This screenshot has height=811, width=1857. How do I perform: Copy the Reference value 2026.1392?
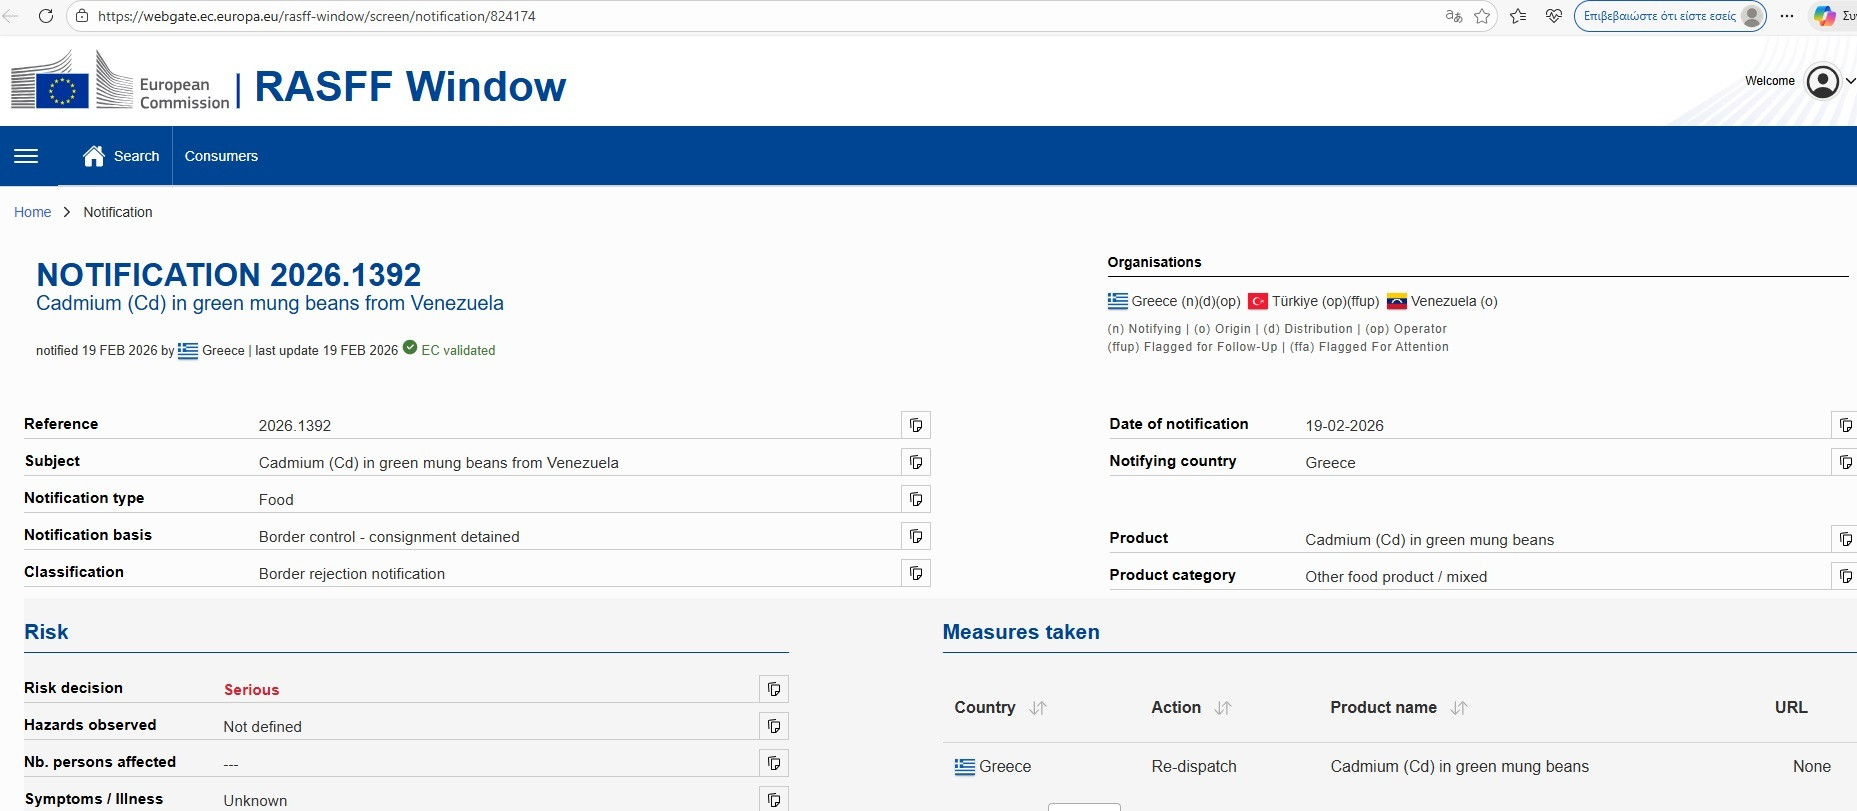(x=915, y=425)
